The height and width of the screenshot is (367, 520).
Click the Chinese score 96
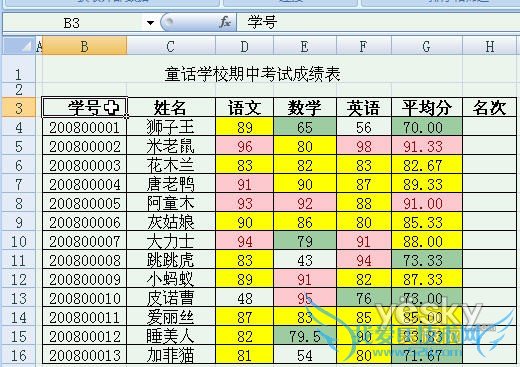[x=244, y=146]
